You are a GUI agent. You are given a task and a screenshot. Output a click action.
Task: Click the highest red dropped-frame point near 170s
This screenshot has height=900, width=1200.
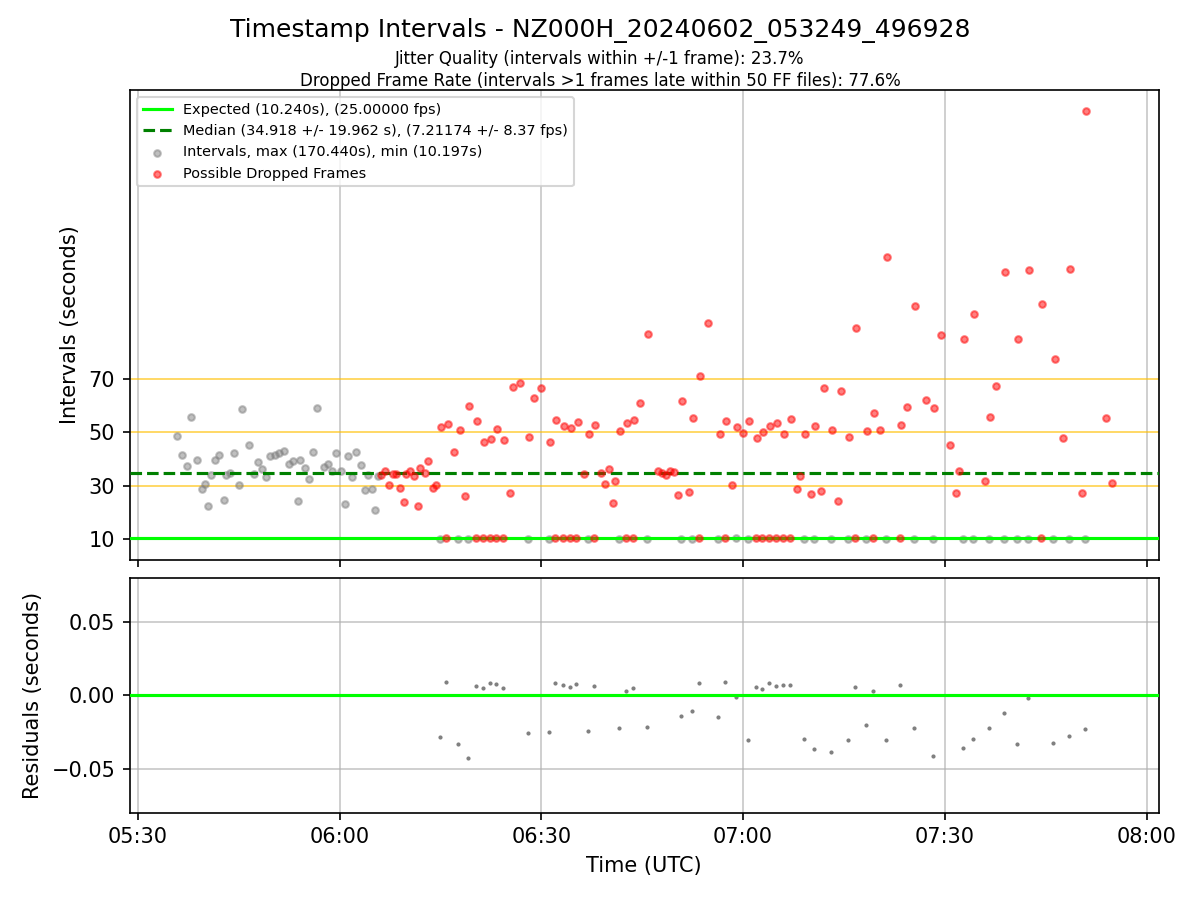pos(1086,111)
